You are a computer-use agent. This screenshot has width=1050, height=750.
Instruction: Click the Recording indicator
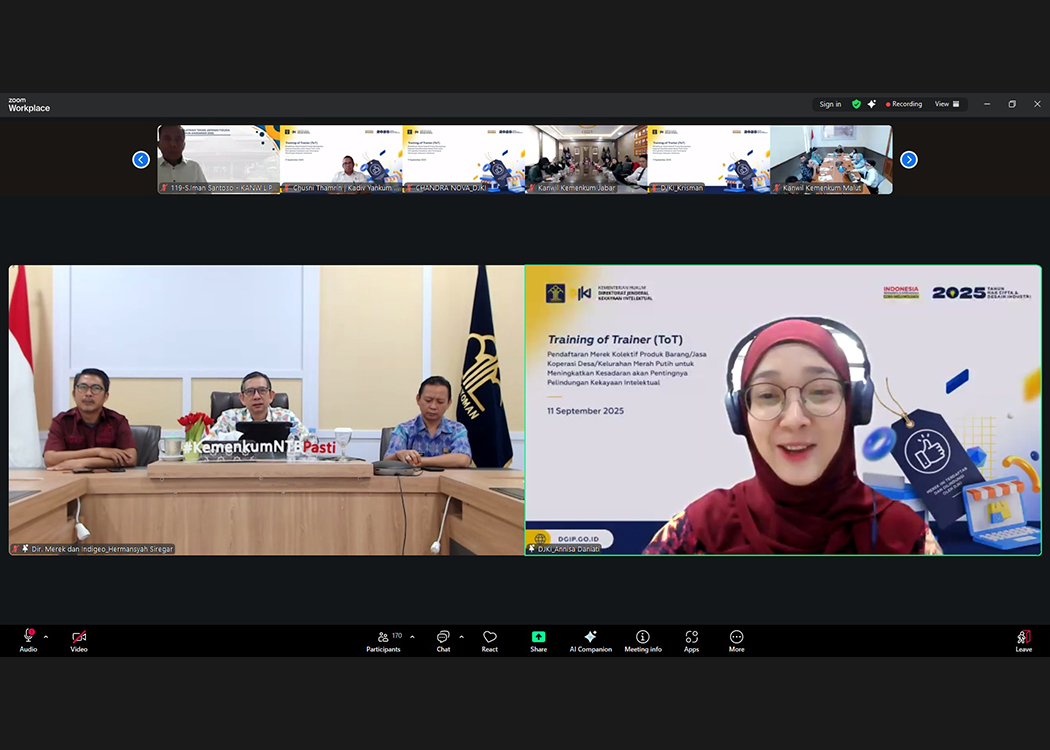pos(904,104)
